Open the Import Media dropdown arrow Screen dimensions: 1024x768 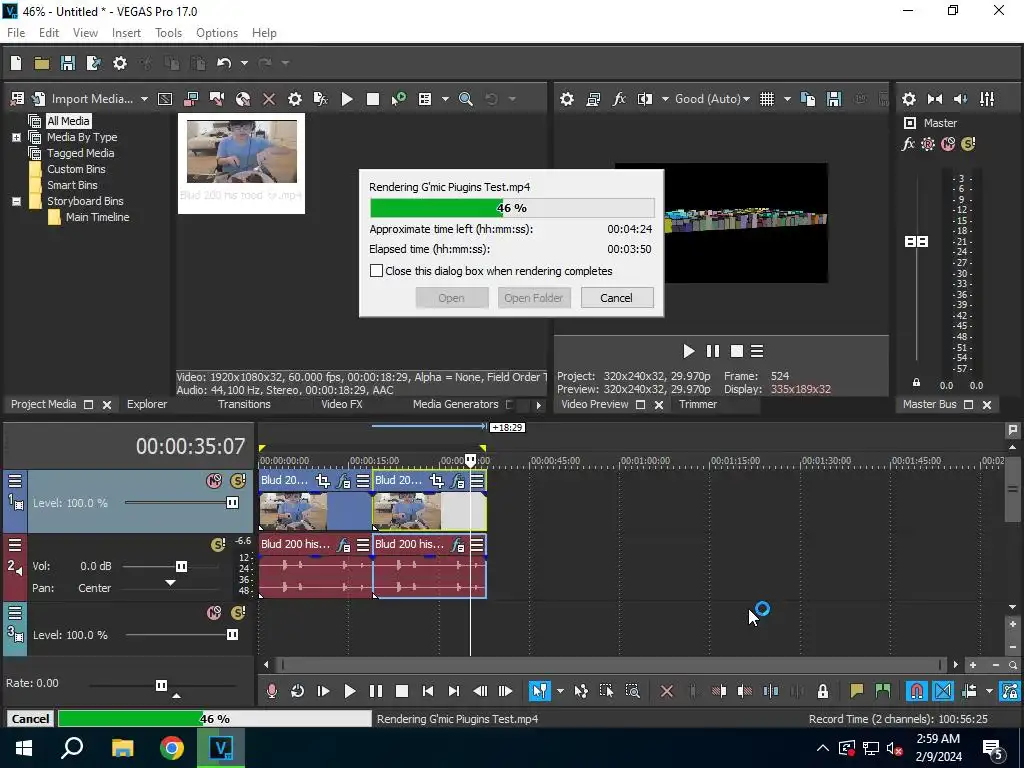pyautogui.click(x=144, y=99)
